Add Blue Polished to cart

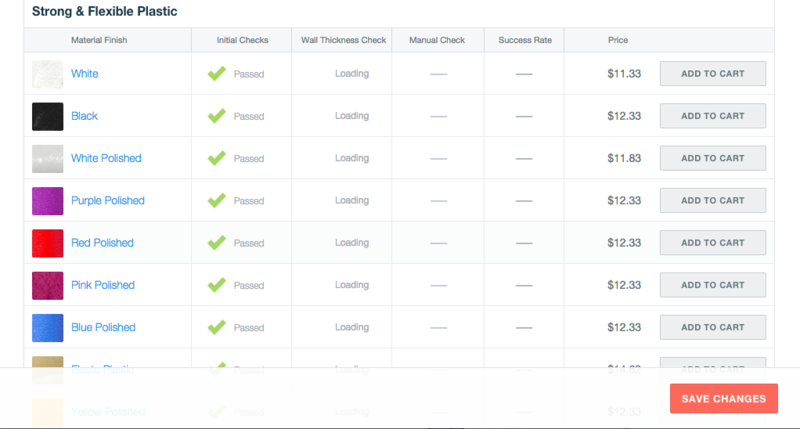(x=713, y=327)
